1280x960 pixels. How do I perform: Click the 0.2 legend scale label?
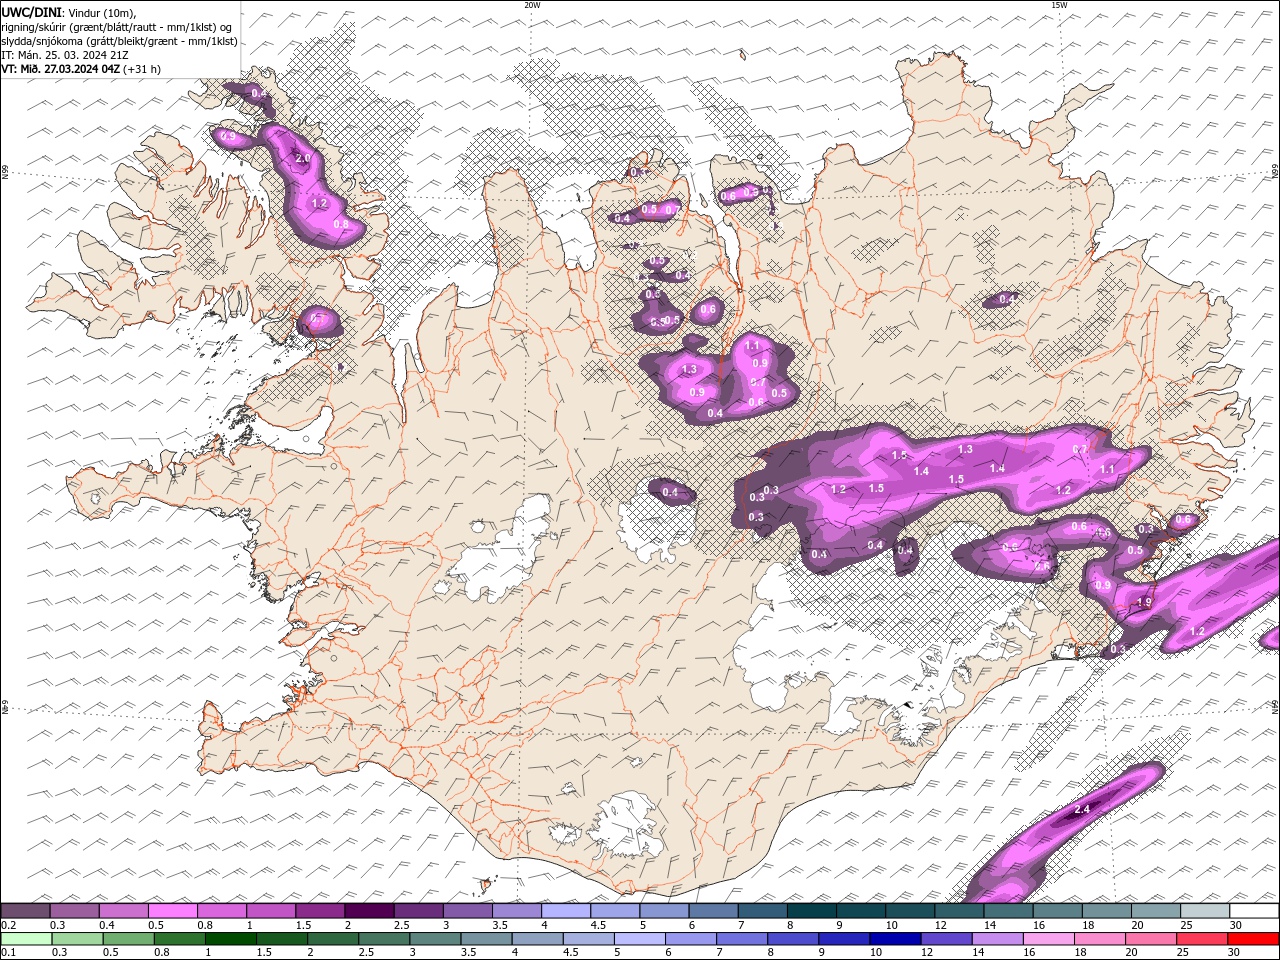[7, 925]
